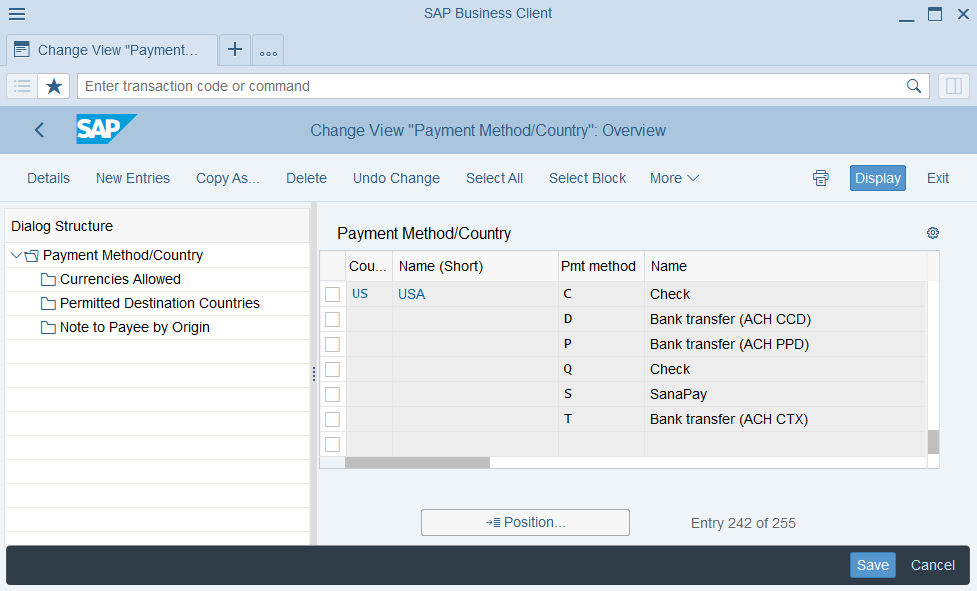977x591 pixels.
Task: Open Note to Payee by Origin
Action: 135,328
